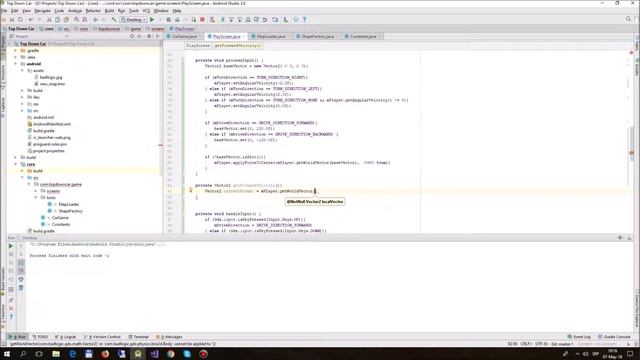Viewport: 640px width, 360px height.
Task: Open the Terminal tool window
Action: (139, 337)
